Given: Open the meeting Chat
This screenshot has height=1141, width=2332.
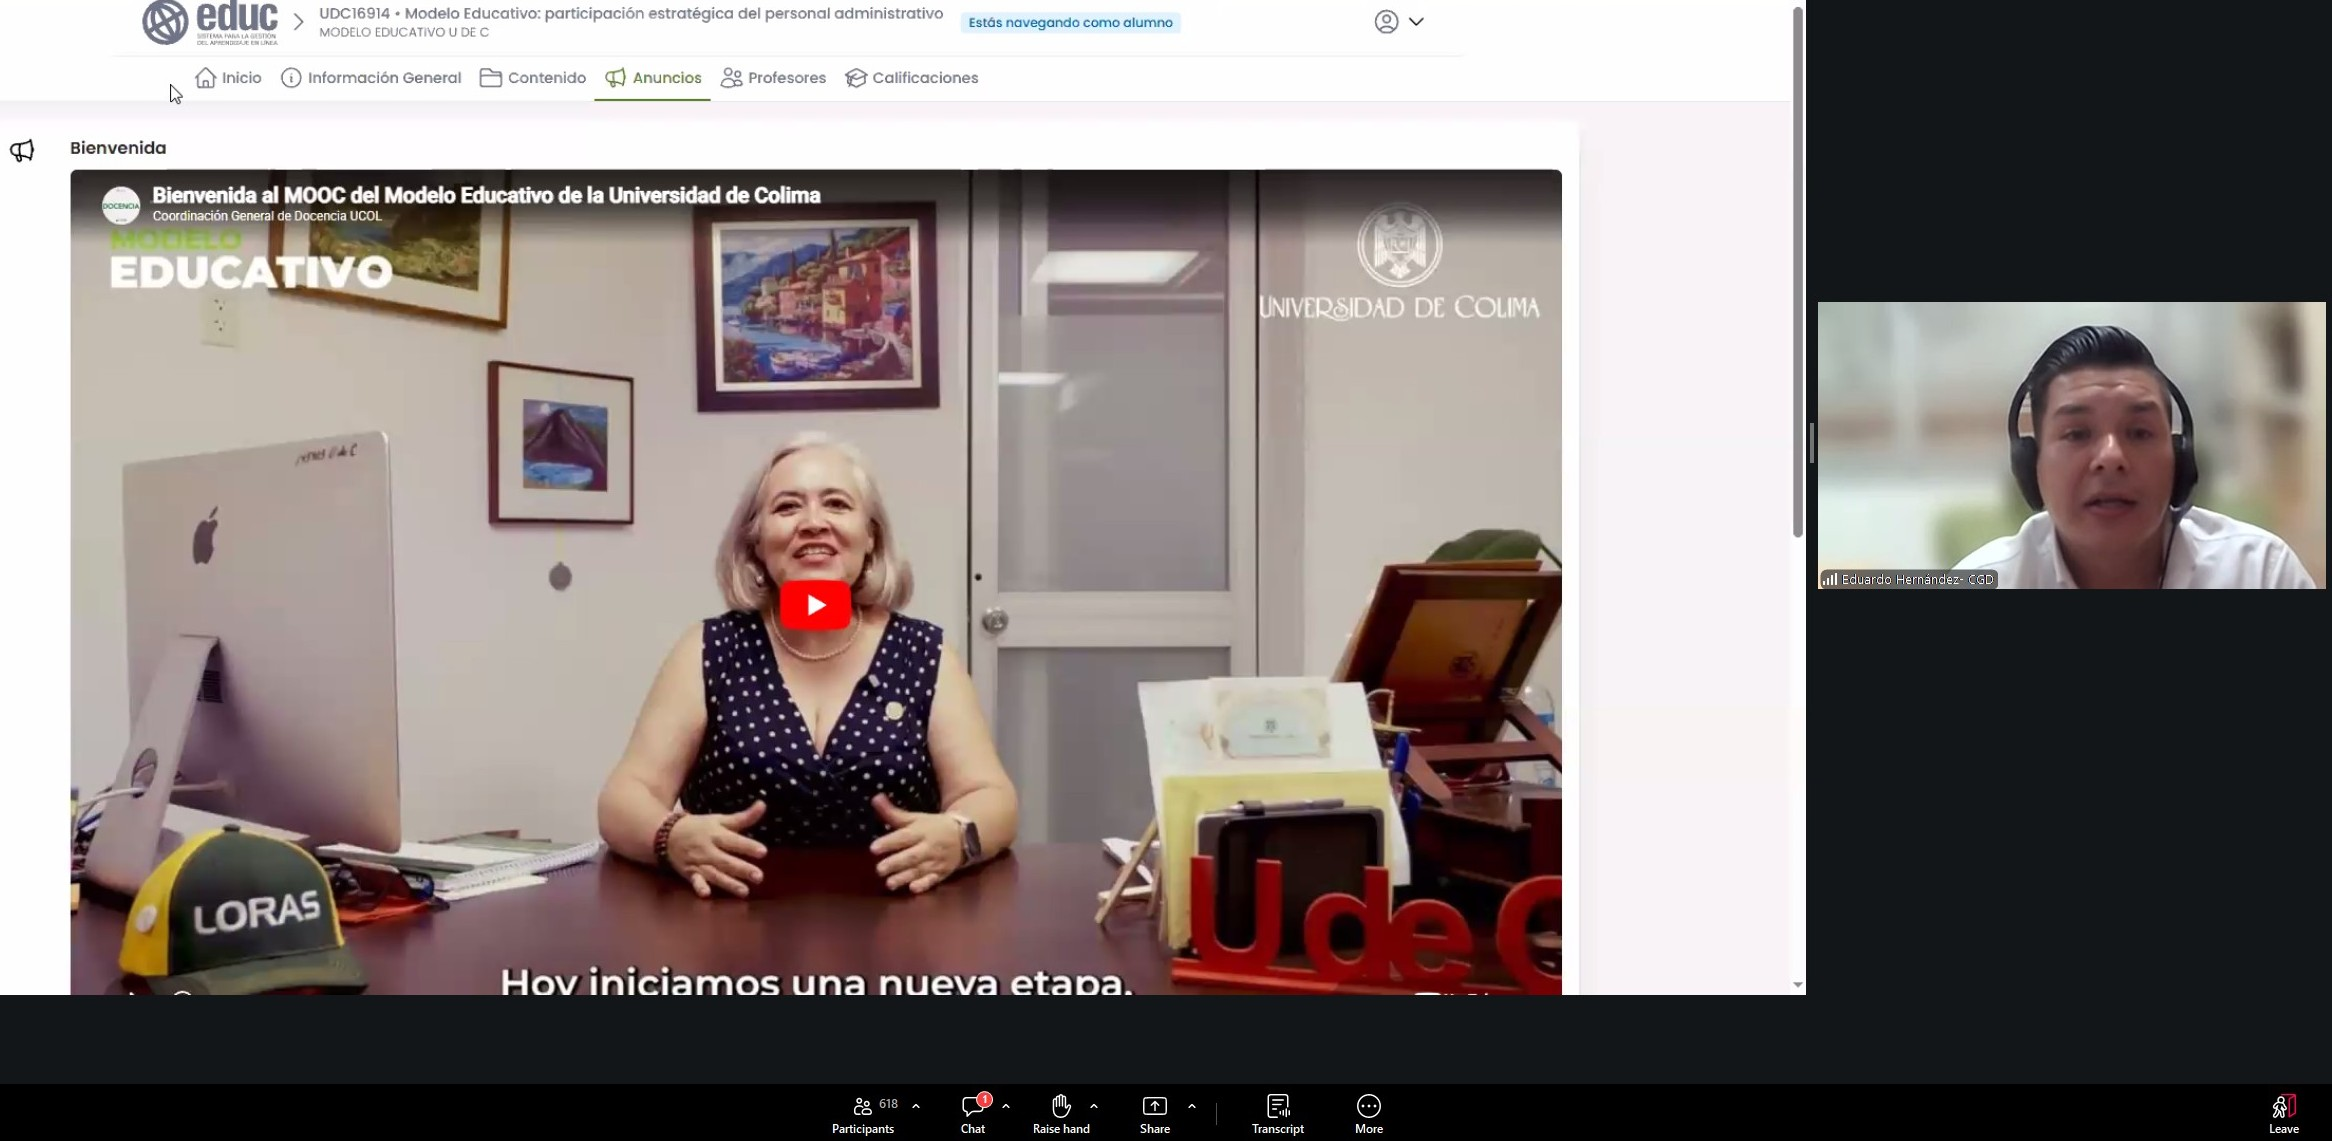Looking at the screenshot, I should click(x=973, y=1114).
